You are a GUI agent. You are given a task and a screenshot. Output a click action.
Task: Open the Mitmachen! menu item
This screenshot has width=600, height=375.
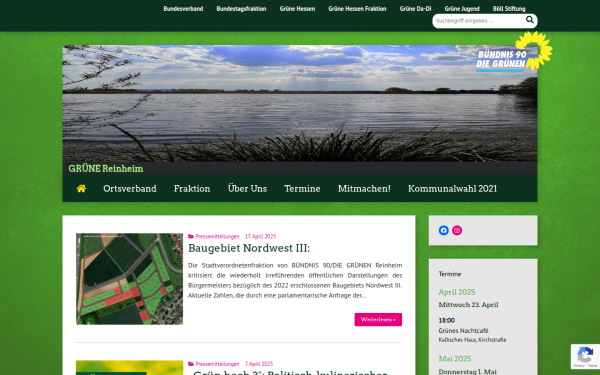click(364, 189)
